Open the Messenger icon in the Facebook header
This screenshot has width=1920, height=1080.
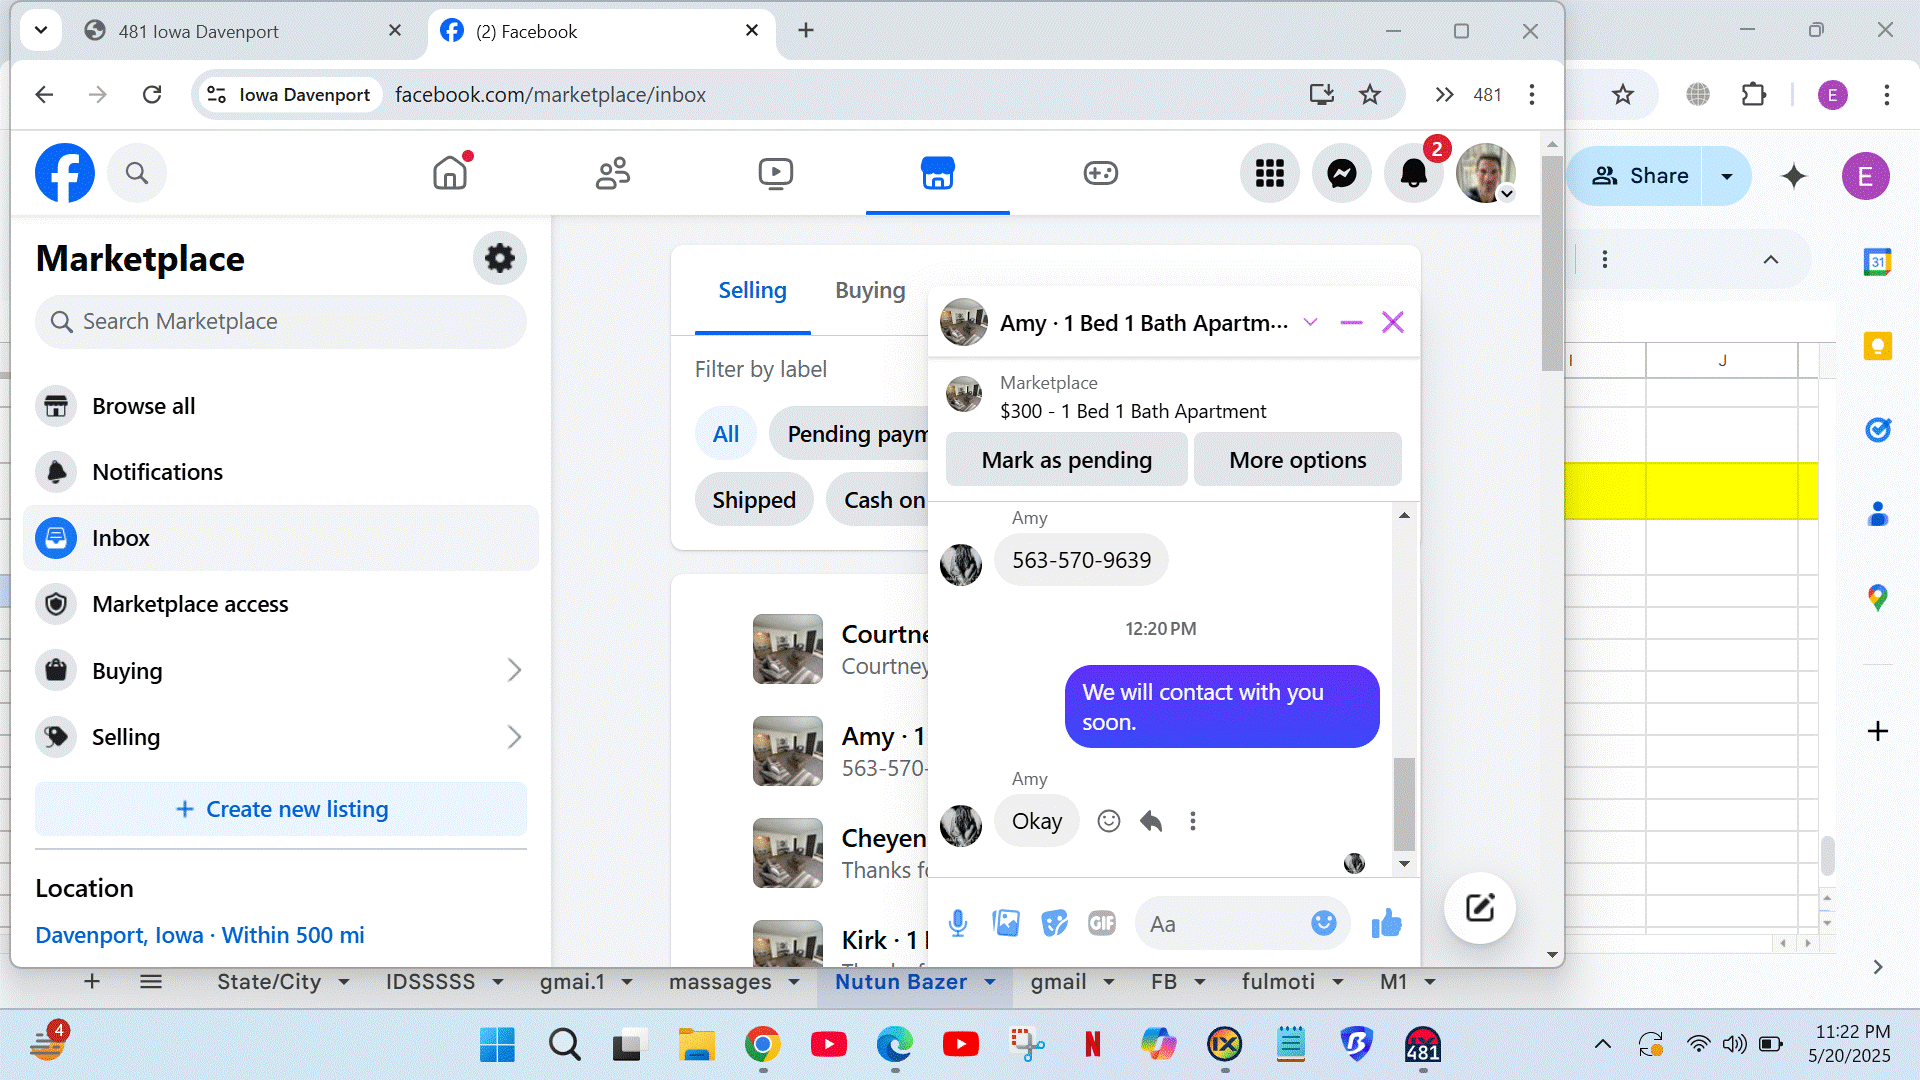(x=1341, y=174)
